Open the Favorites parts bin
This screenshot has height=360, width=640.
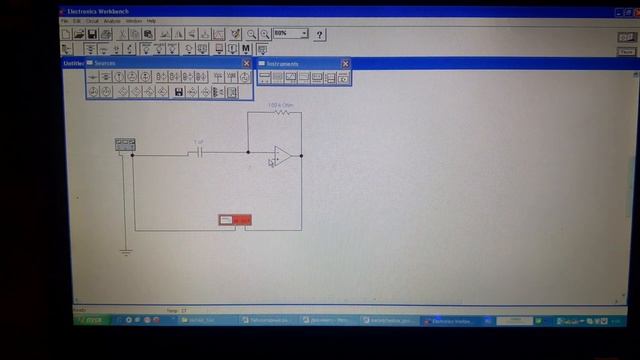click(67, 49)
